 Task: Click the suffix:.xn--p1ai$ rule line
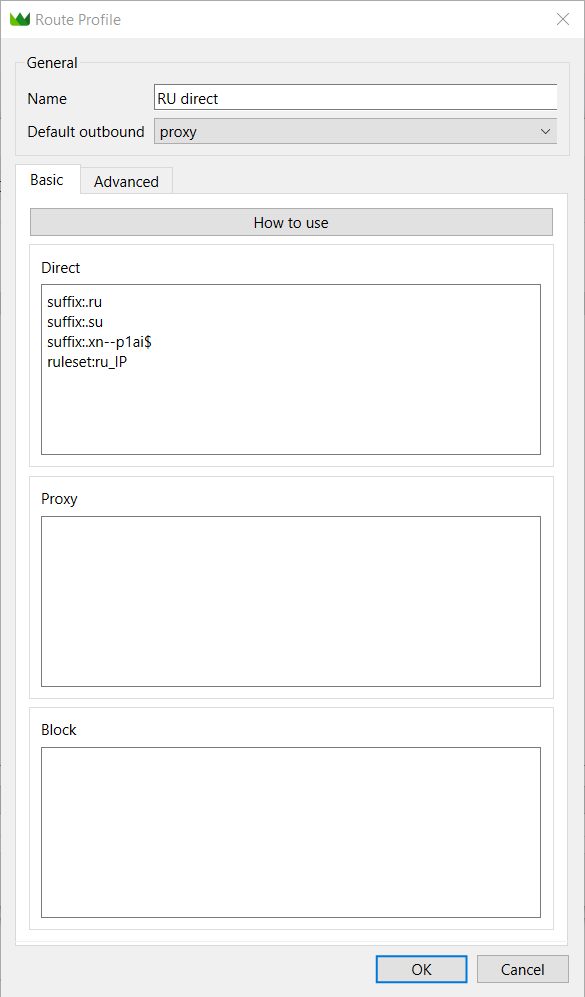tap(99, 342)
